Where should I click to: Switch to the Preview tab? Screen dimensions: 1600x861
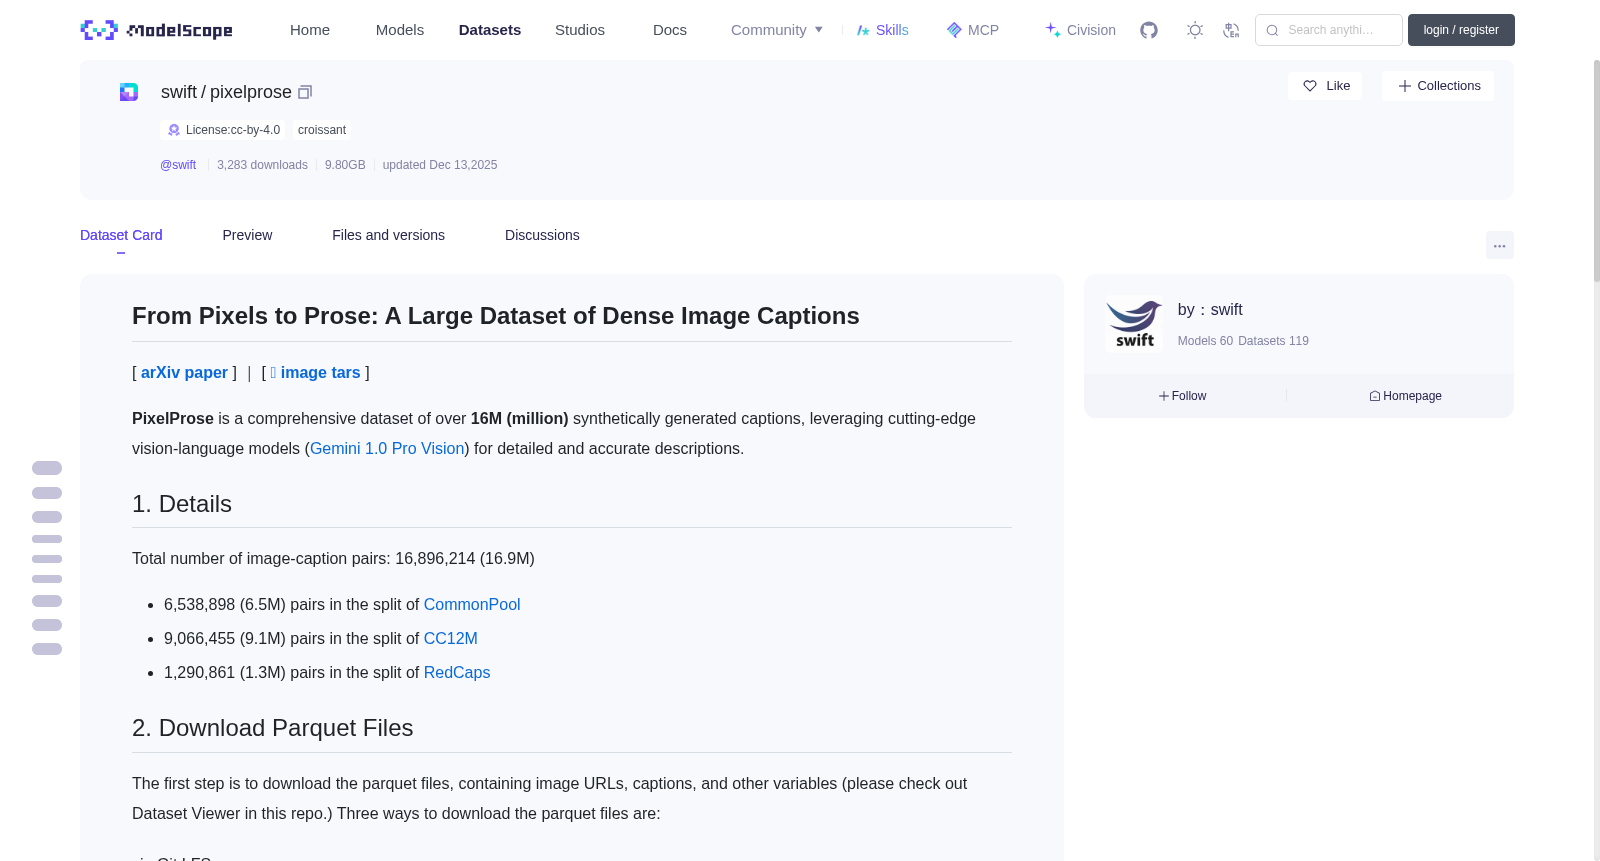(247, 235)
